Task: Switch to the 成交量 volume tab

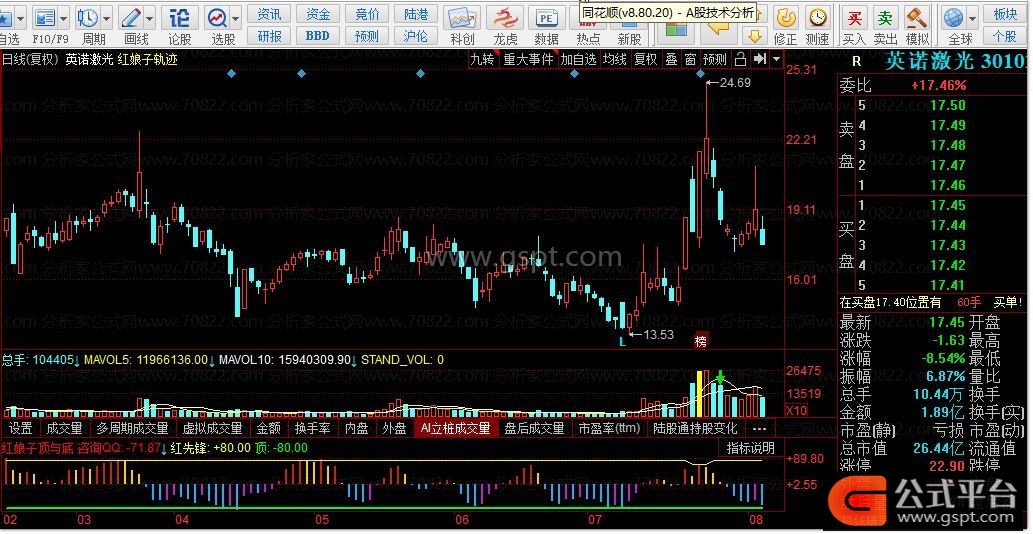Action: click(x=64, y=429)
